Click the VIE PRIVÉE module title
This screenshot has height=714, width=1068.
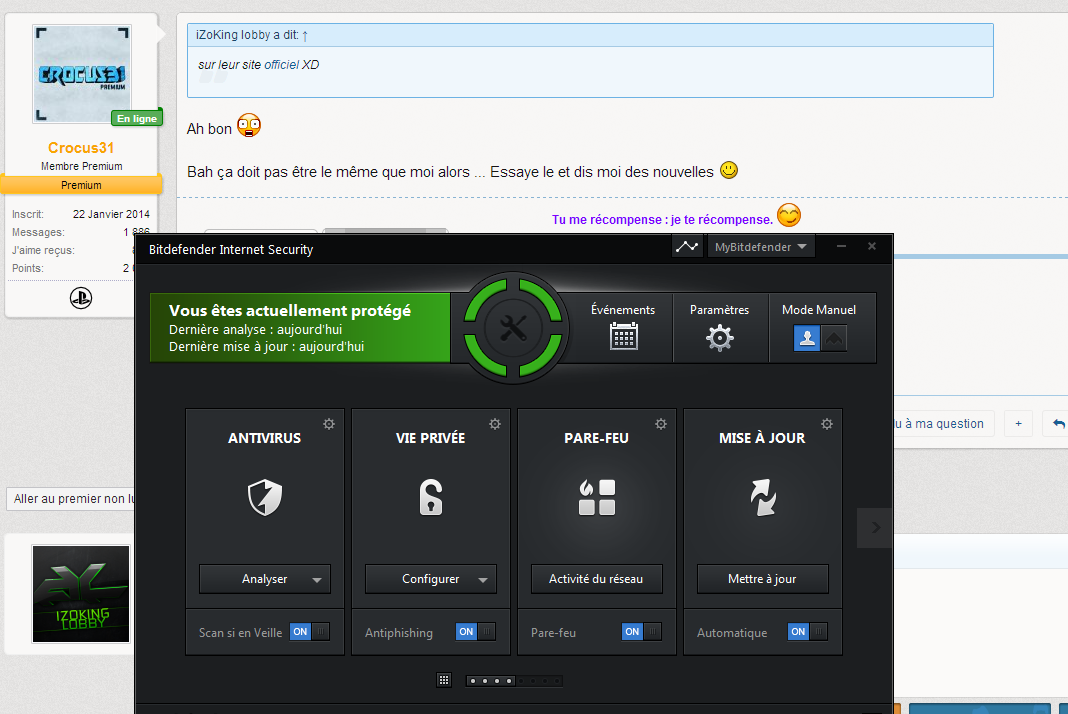pyautogui.click(x=430, y=438)
